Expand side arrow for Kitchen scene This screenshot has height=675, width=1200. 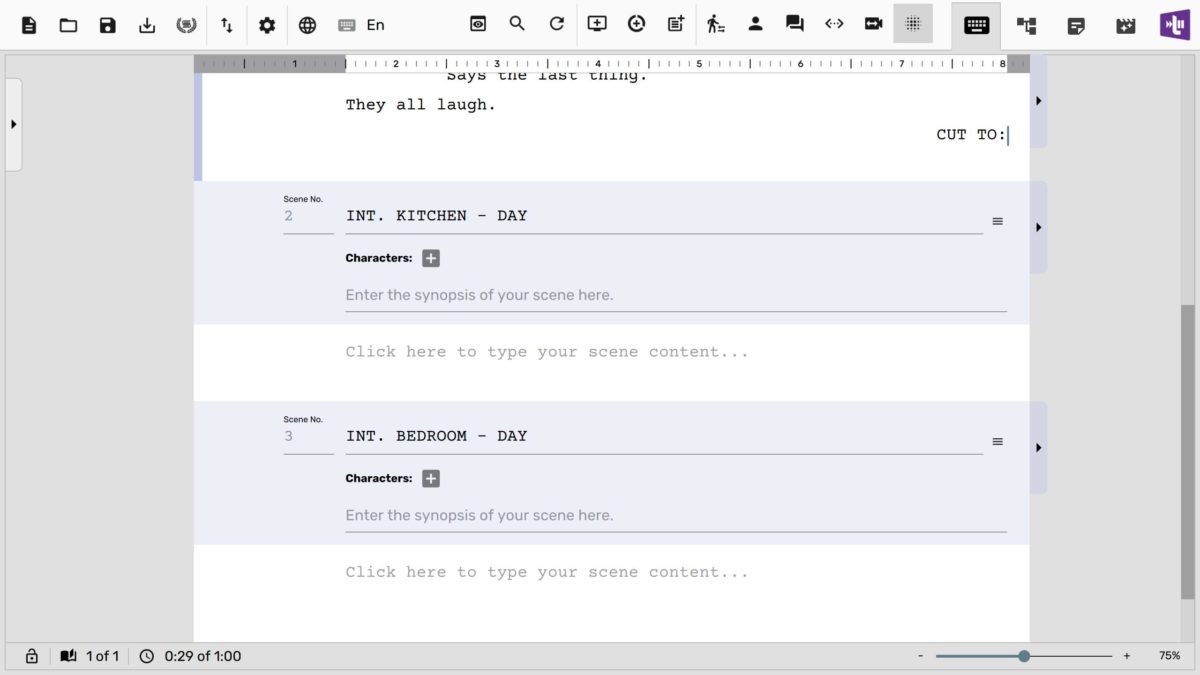tap(1039, 227)
